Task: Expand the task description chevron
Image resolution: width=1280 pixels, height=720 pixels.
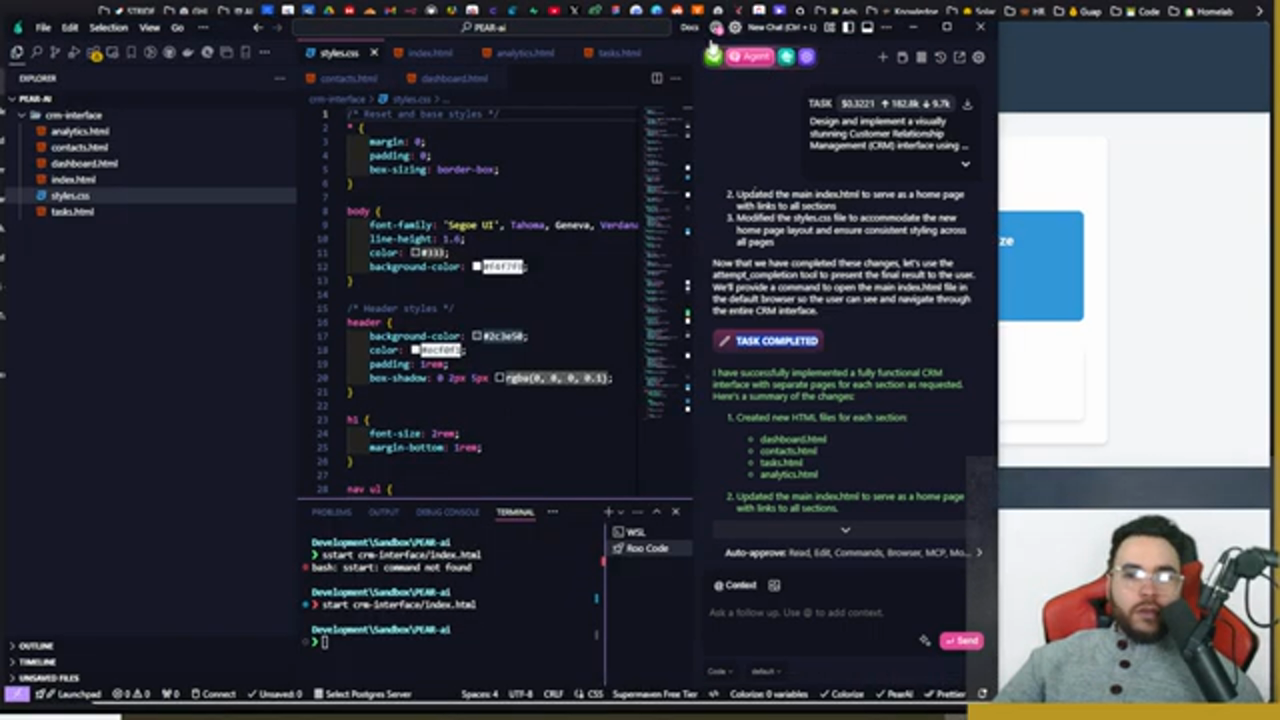Action: pyautogui.click(x=965, y=163)
